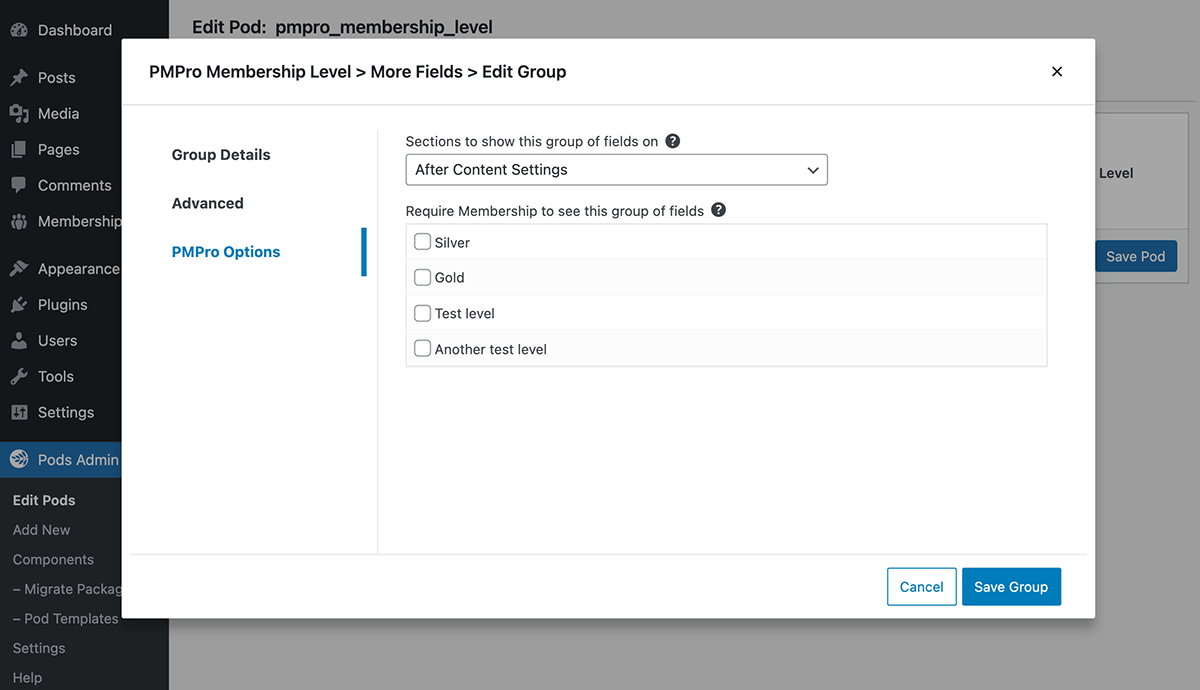Click the Settings sliders icon

[19, 412]
